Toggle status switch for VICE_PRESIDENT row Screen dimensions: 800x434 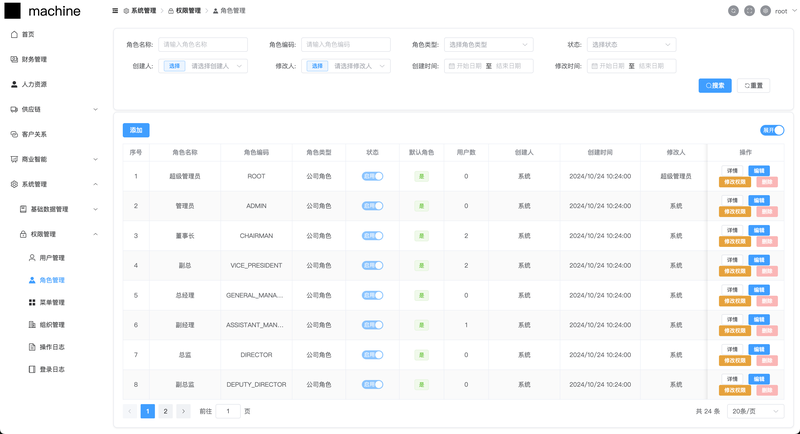(x=372, y=265)
